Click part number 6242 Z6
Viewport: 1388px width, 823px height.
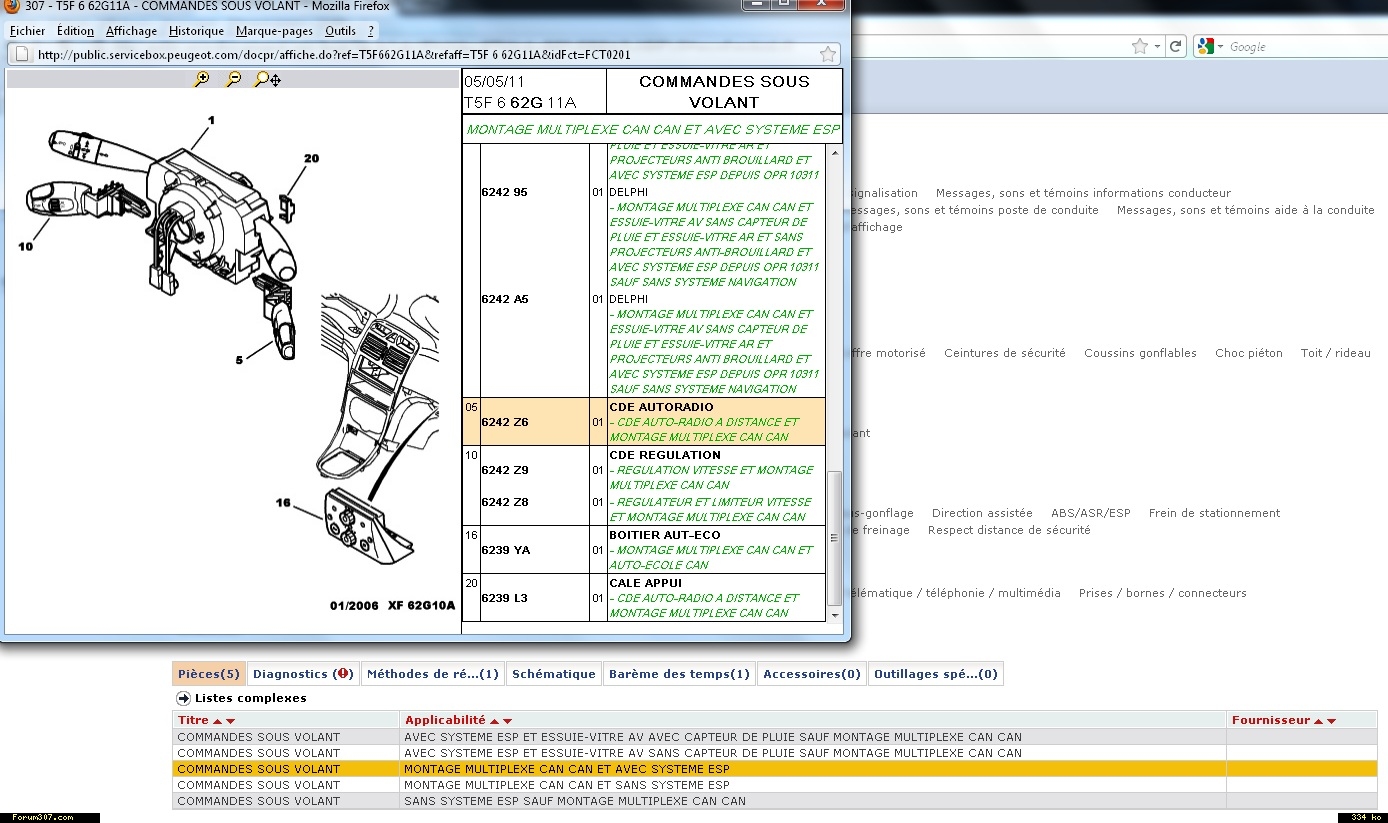coord(504,422)
